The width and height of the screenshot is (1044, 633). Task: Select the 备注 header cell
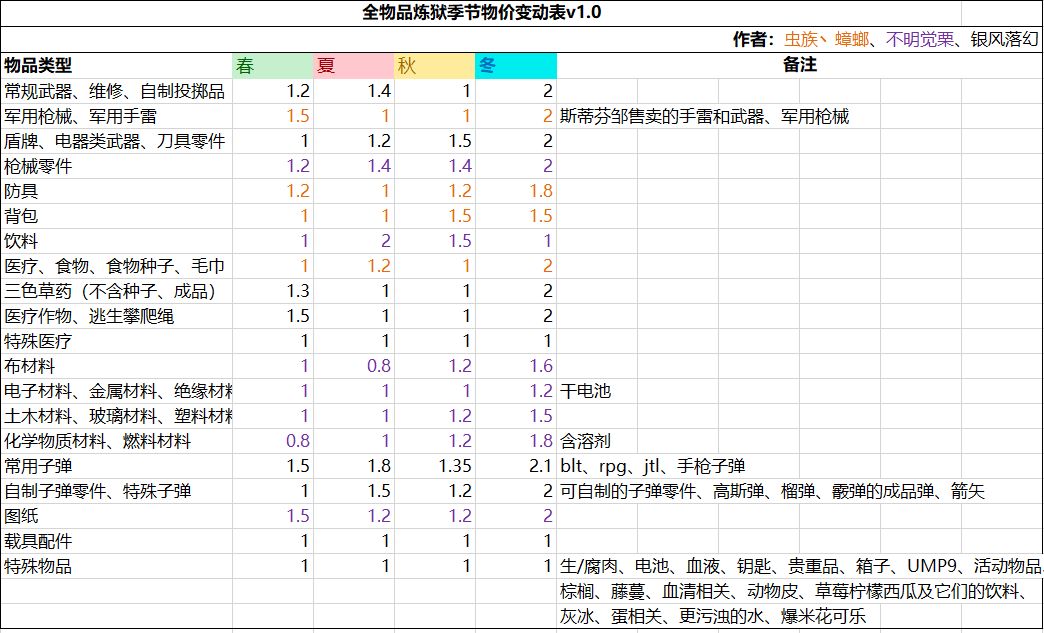coord(800,65)
